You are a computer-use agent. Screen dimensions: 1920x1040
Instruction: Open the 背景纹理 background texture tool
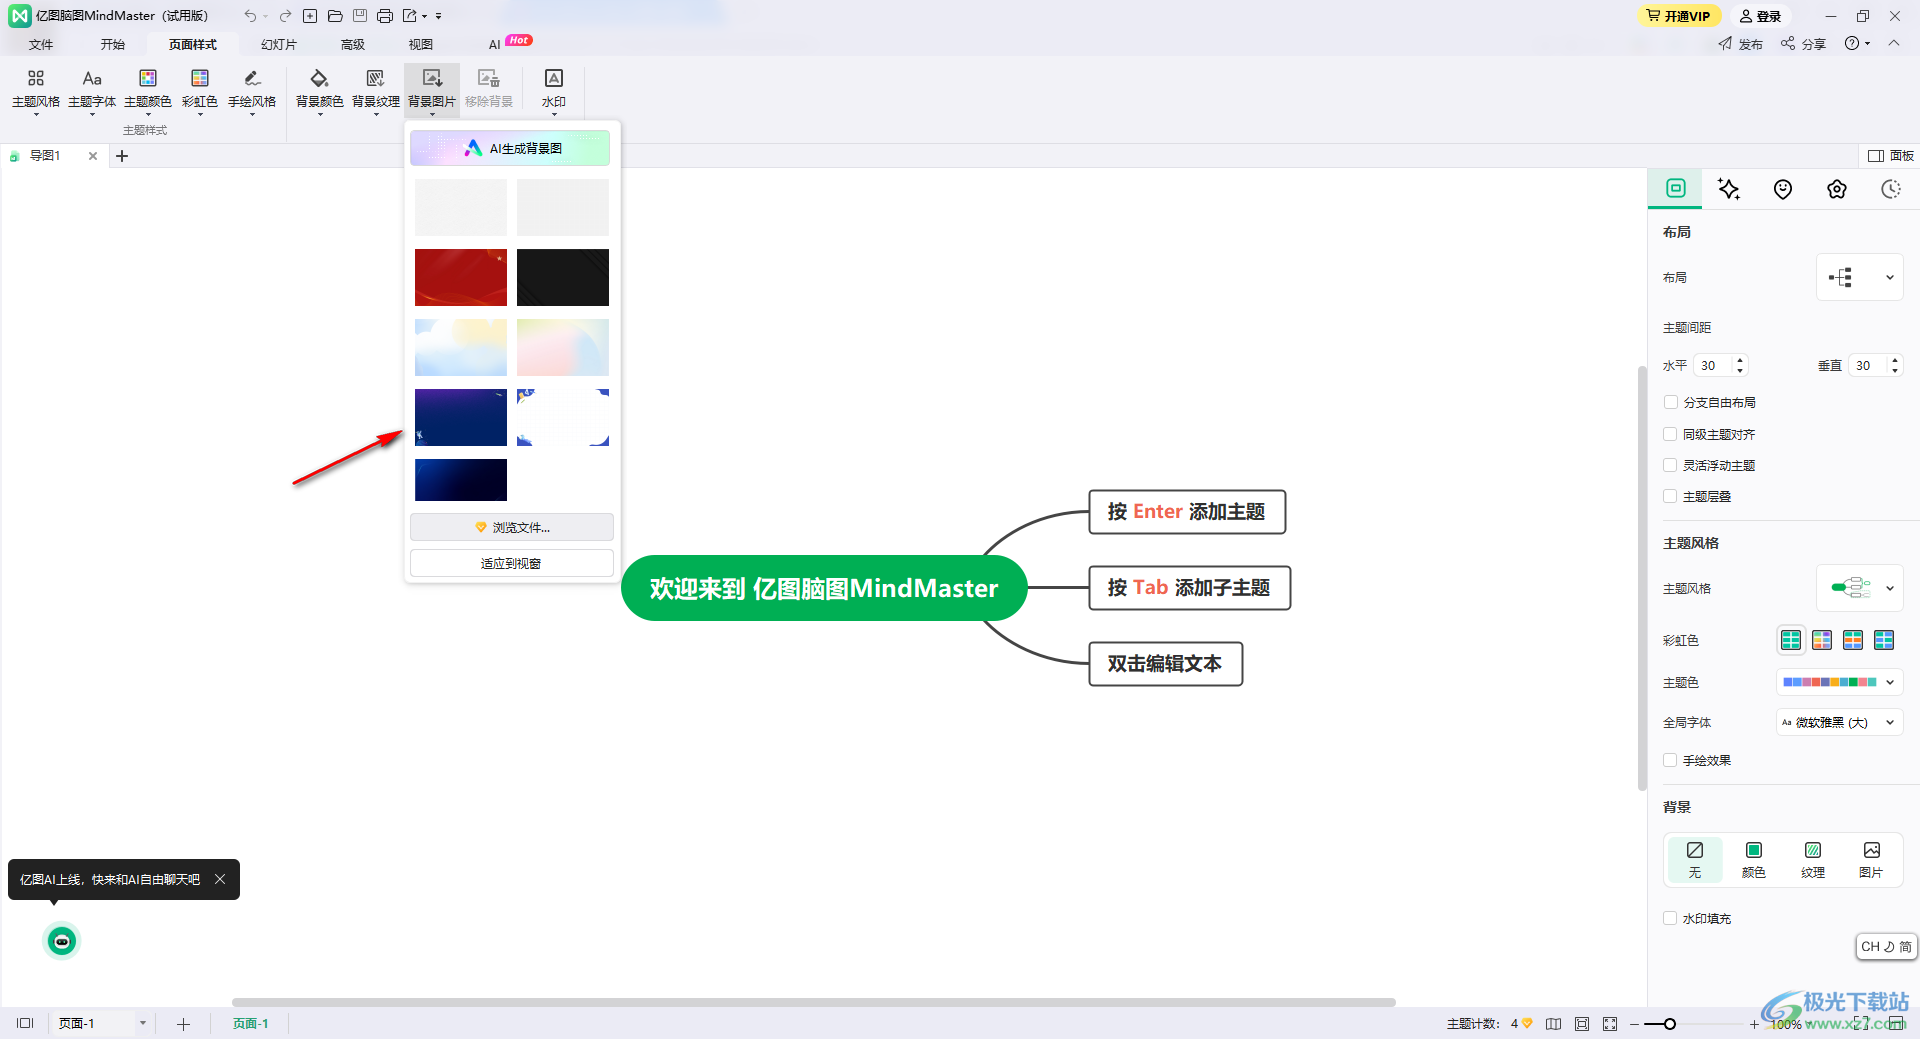click(x=376, y=90)
